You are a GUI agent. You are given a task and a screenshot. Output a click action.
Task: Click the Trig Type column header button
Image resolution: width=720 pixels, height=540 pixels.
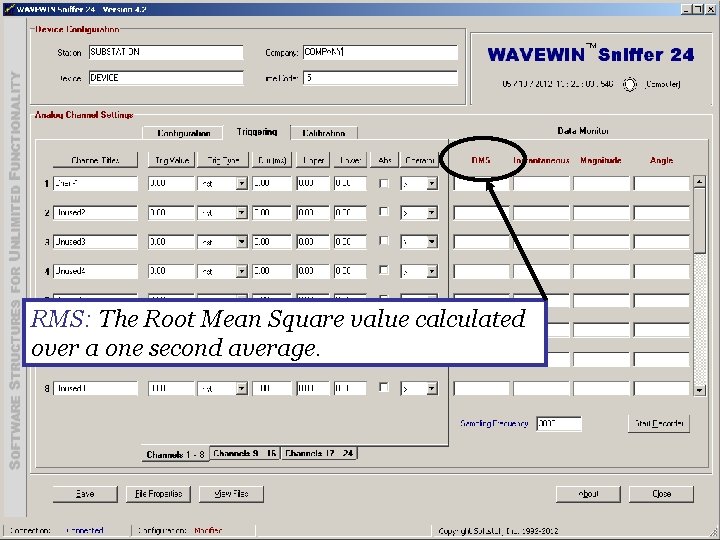pyautogui.click(x=223, y=160)
